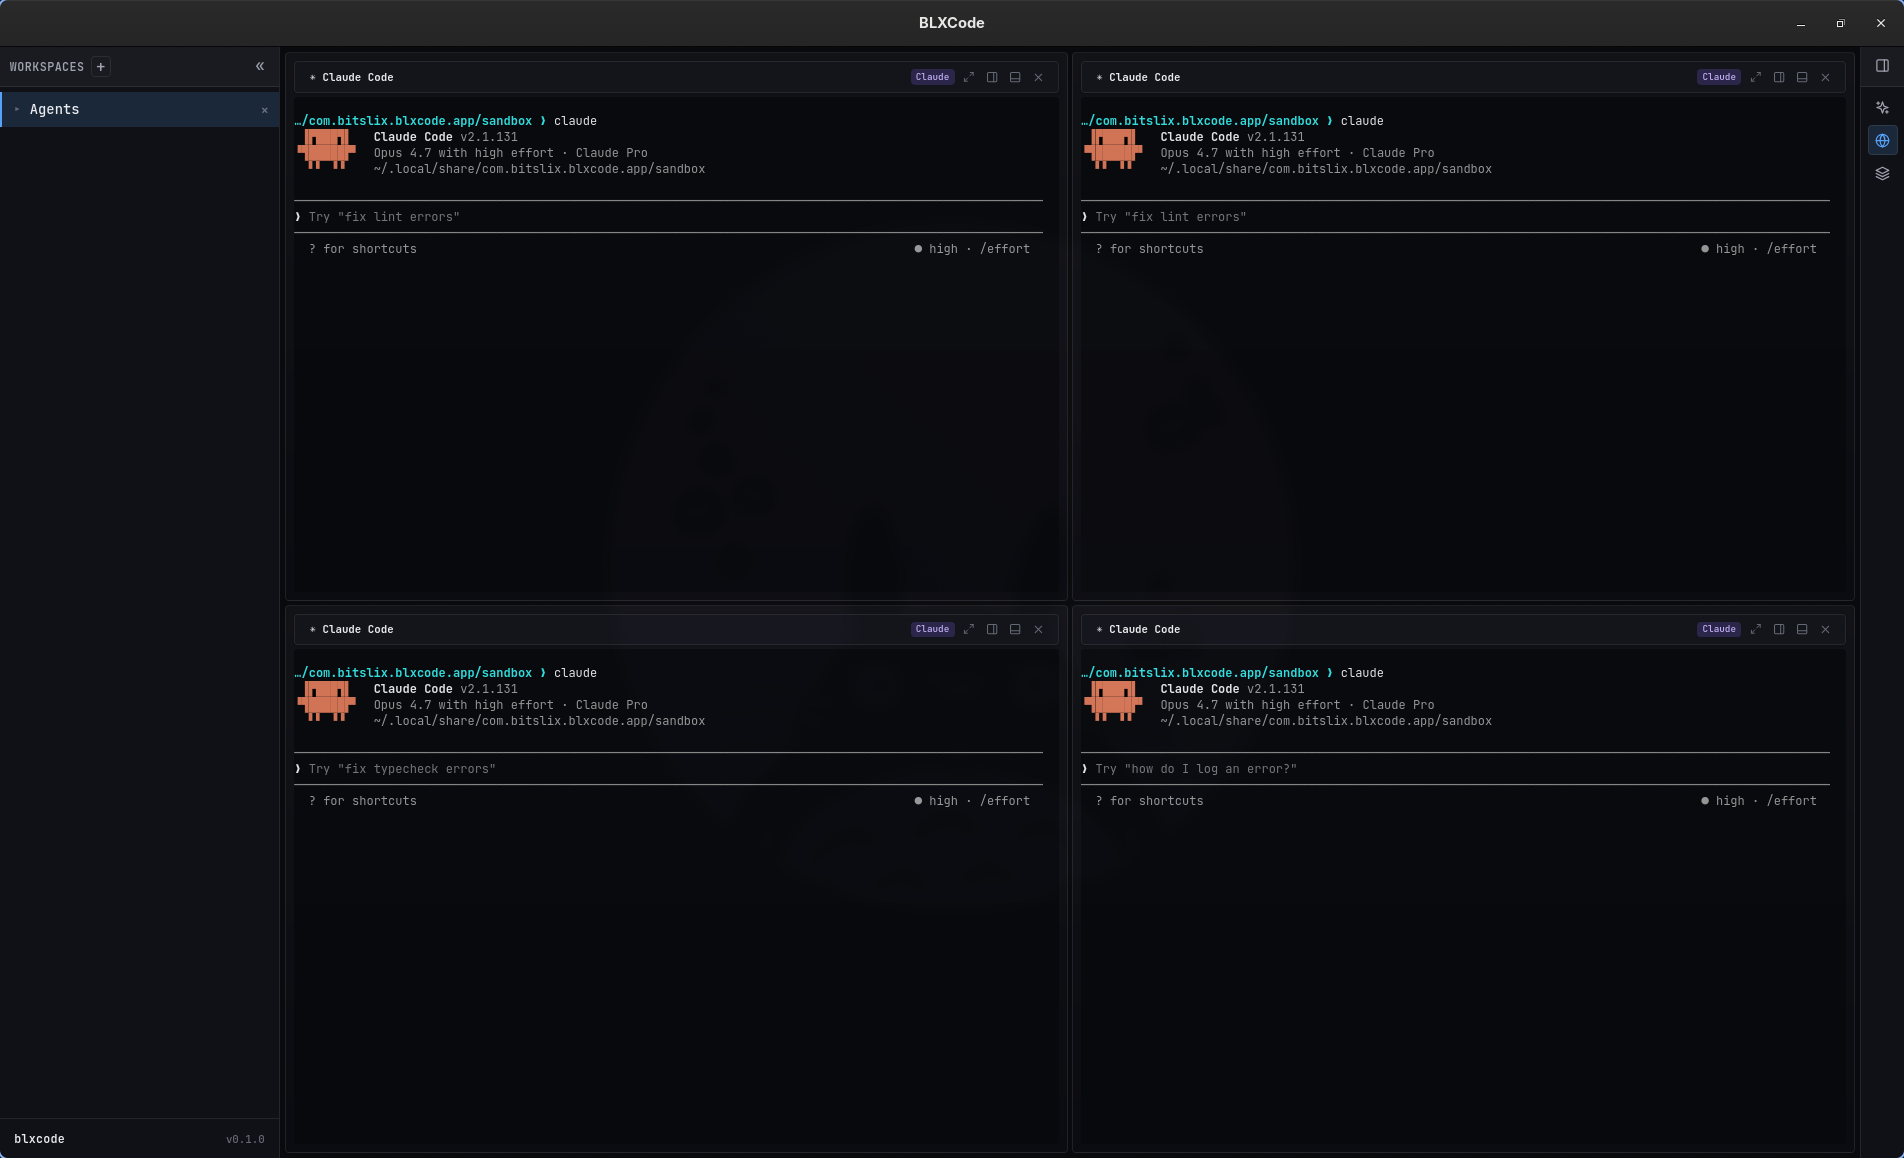1904x1158 pixels.
Task: Select the top-right pane's Claude Code title
Action: (x=1144, y=77)
